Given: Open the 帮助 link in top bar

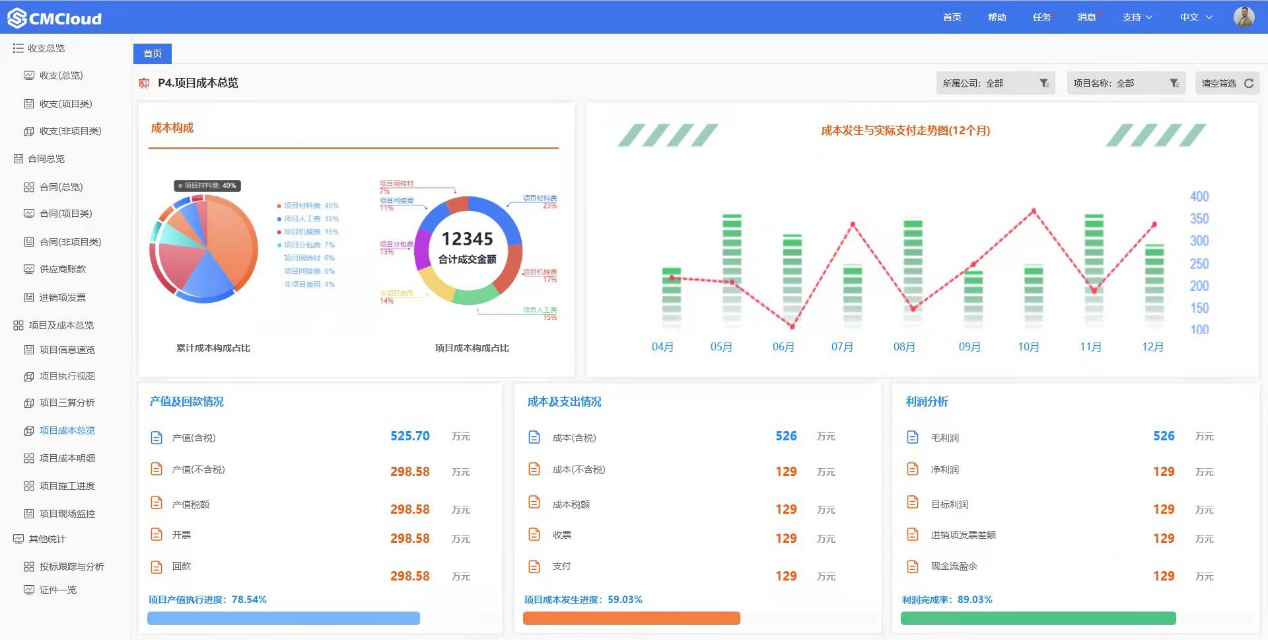Looking at the screenshot, I should click(x=997, y=17).
